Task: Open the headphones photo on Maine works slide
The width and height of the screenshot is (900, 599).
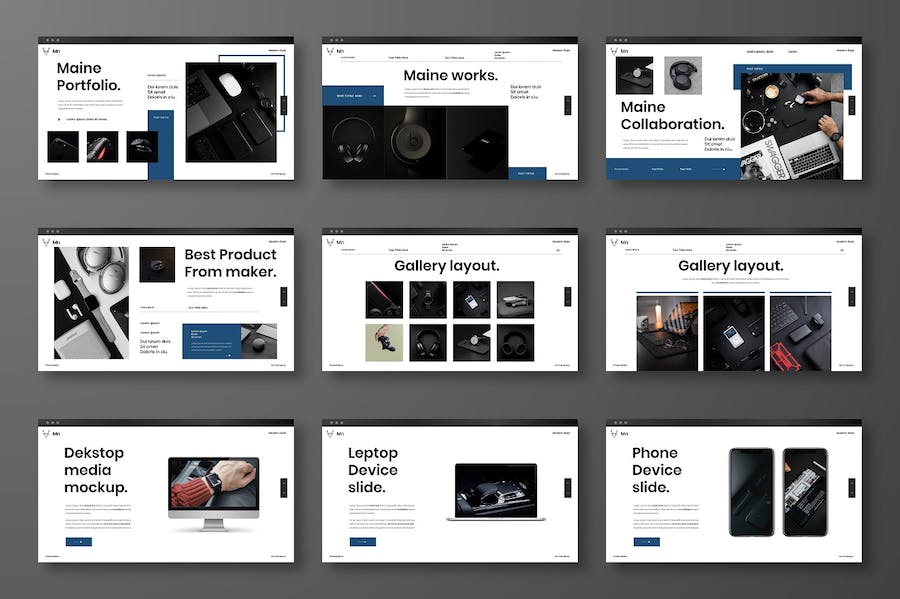Action: click(x=352, y=143)
